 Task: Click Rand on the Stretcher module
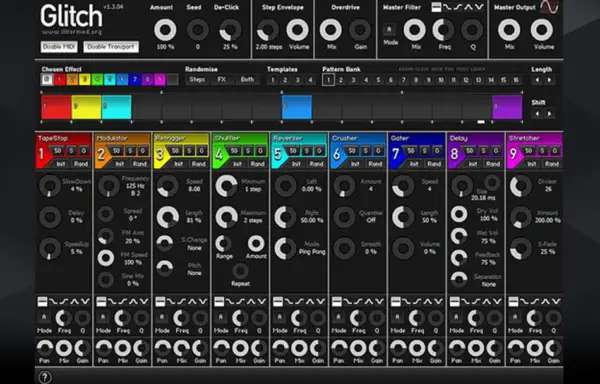552,164
